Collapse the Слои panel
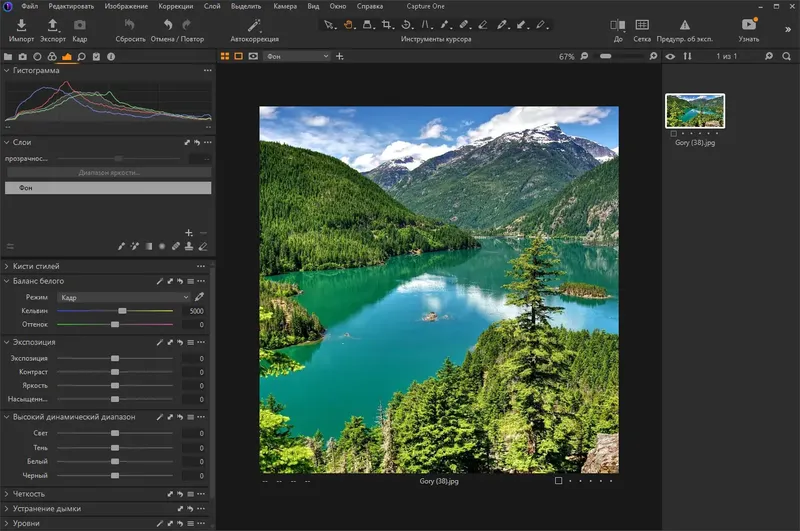 coord(7,142)
